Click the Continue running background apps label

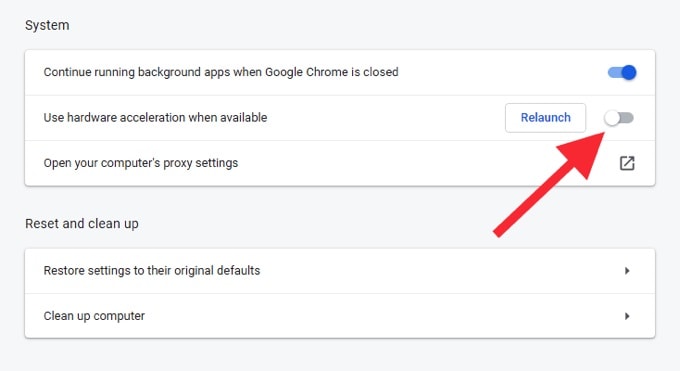click(x=221, y=72)
